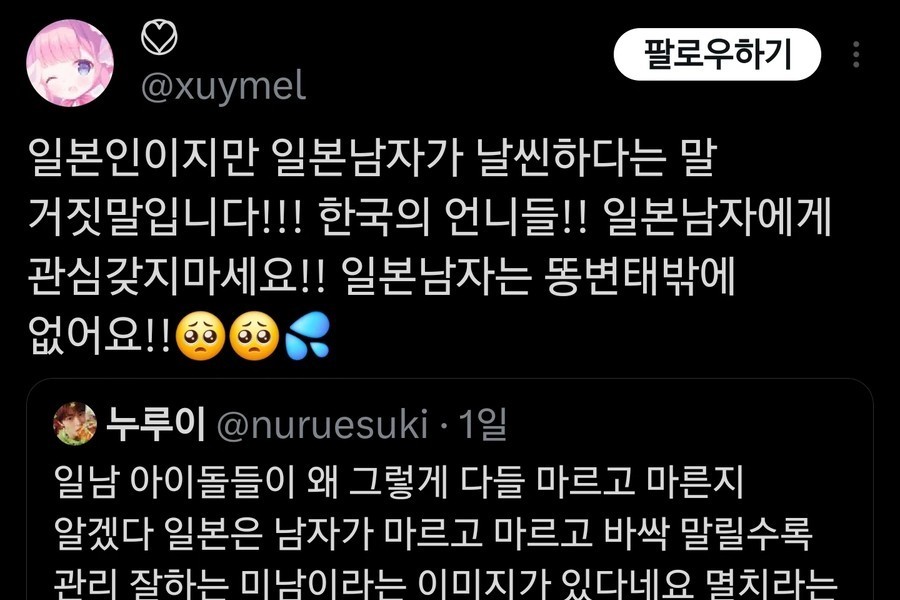Click the 없어요!! text
The width and height of the screenshot is (900, 600).
[x=99, y=336]
